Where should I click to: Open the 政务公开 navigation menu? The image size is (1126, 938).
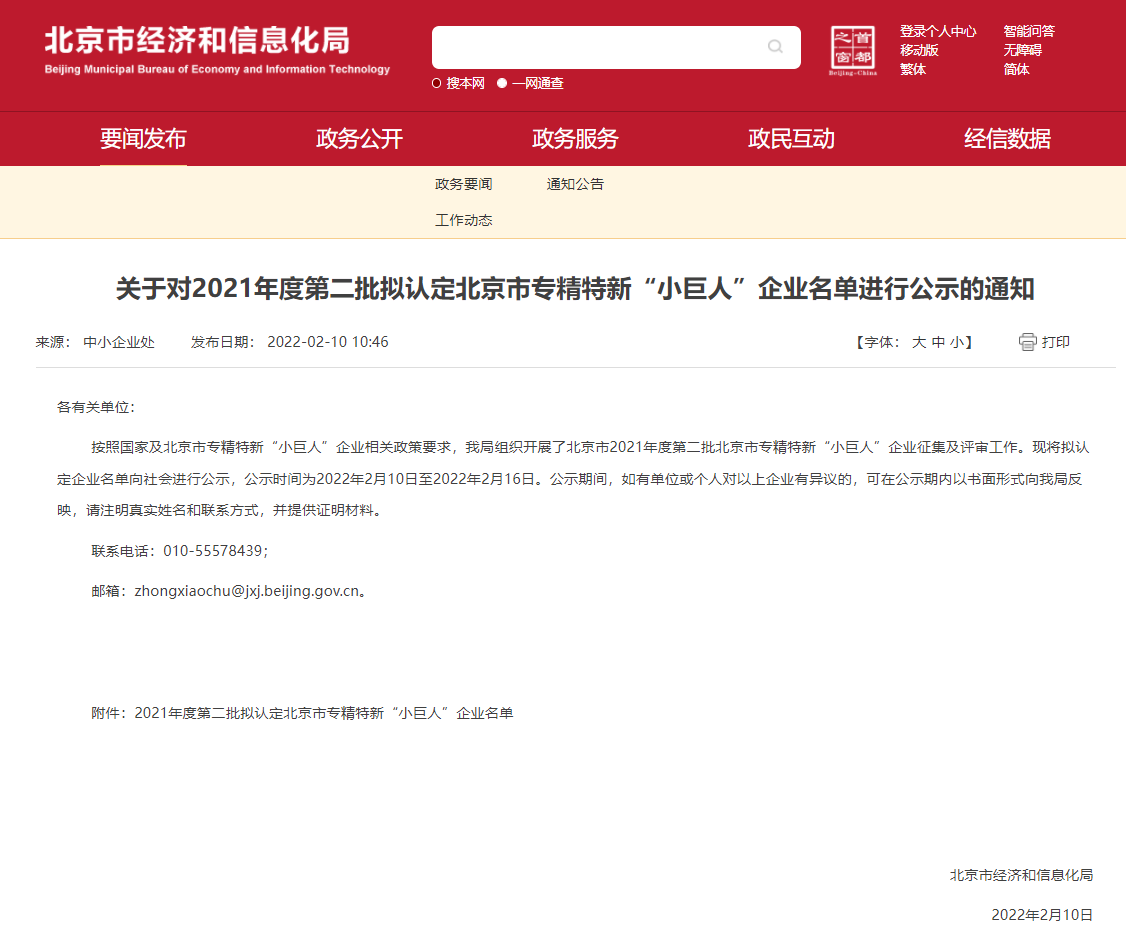pyautogui.click(x=359, y=139)
